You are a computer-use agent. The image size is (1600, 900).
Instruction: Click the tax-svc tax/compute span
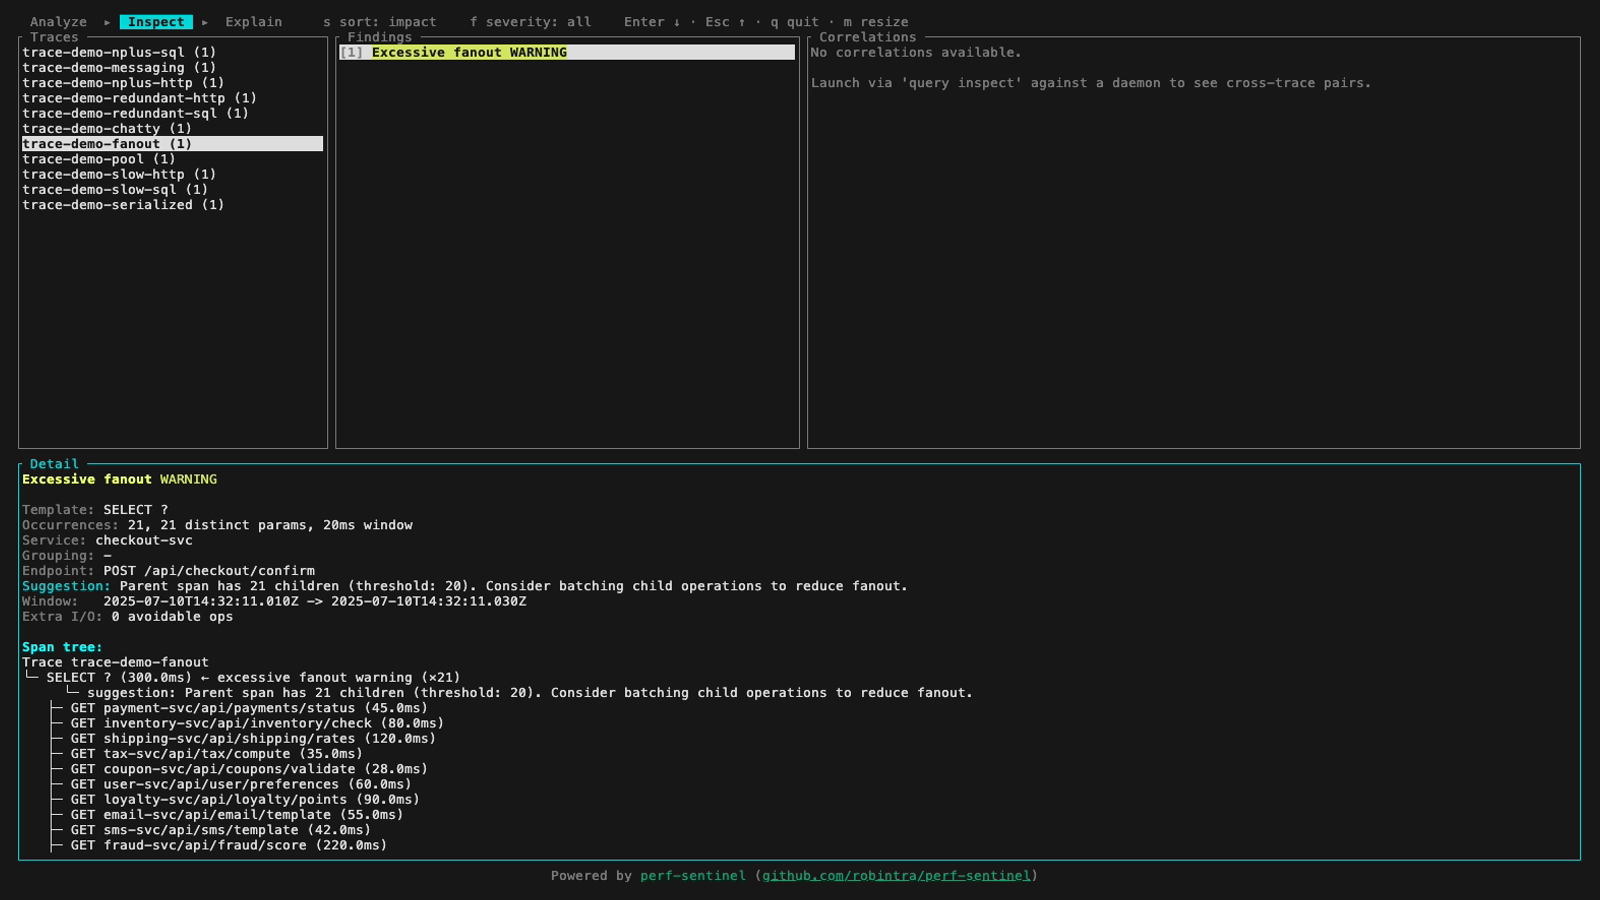point(217,754)
